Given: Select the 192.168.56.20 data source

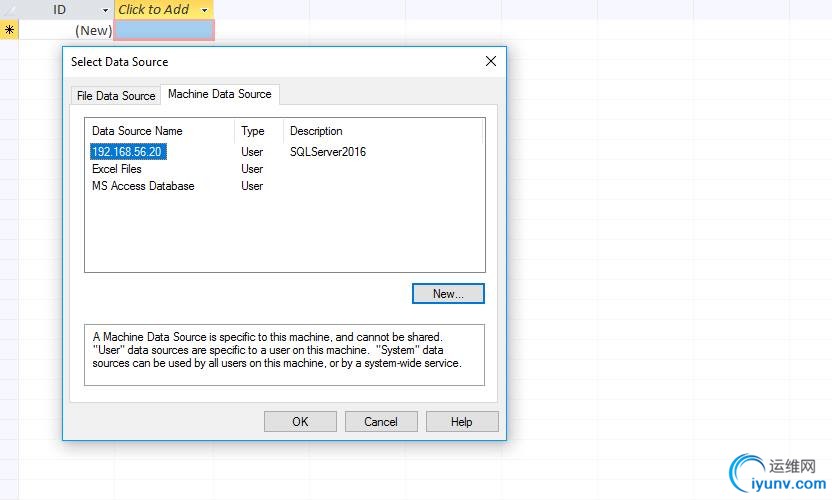Looking at the screenshot, I should [127, 152].
